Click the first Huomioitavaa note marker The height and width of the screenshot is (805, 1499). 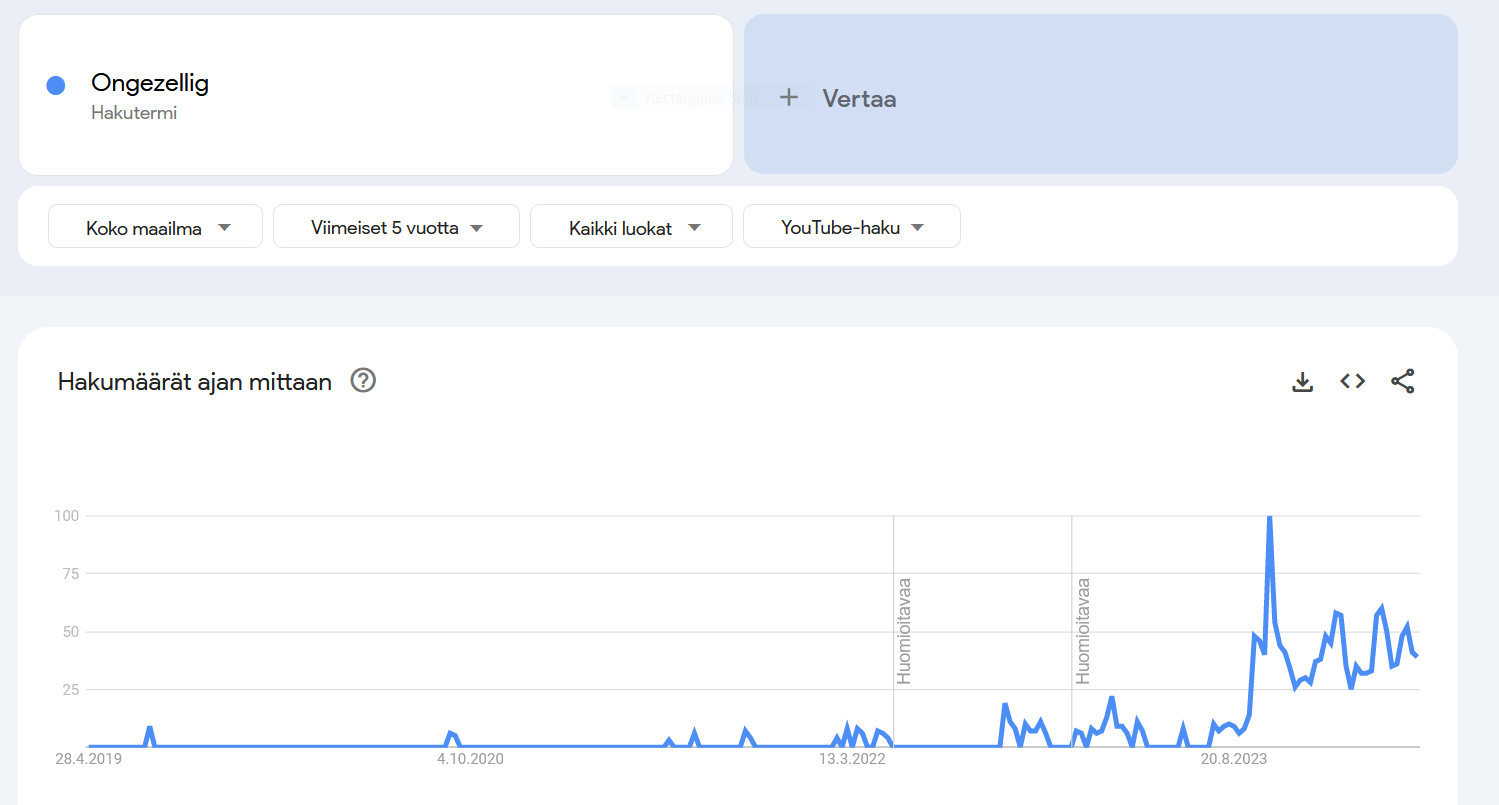[x=904, y=630]
